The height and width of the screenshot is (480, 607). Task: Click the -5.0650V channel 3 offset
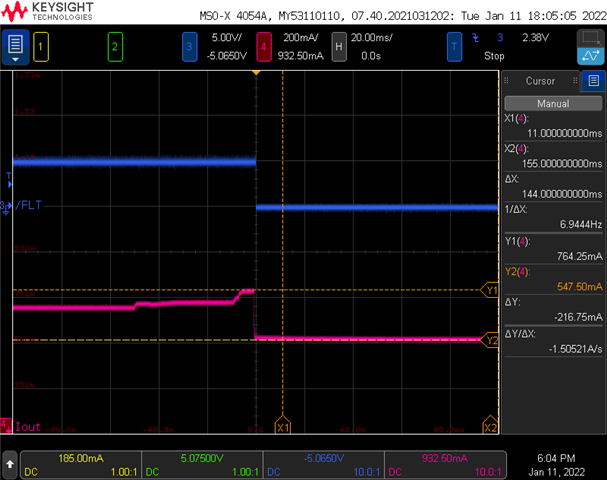coord(227,56)
